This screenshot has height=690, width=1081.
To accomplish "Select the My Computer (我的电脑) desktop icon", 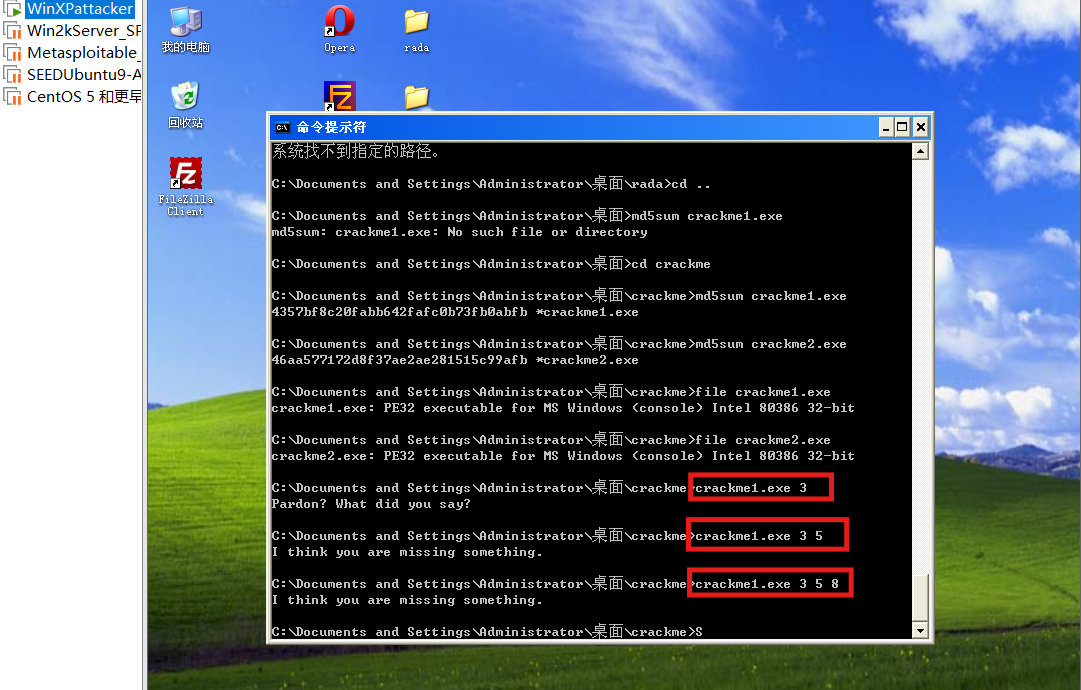I will 185,30.
